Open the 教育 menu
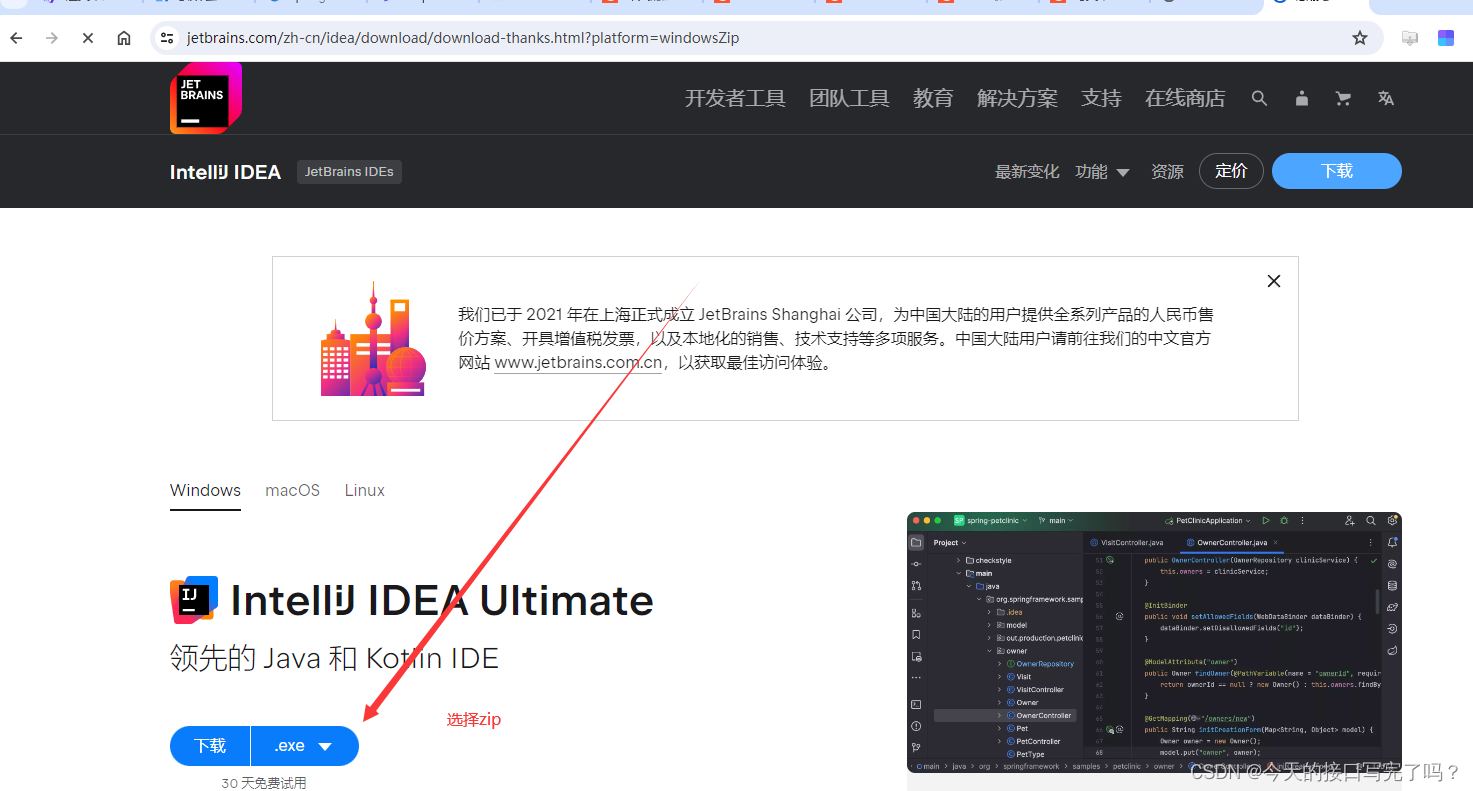Viewport: 1473px width, 791px height. [933, 98]
